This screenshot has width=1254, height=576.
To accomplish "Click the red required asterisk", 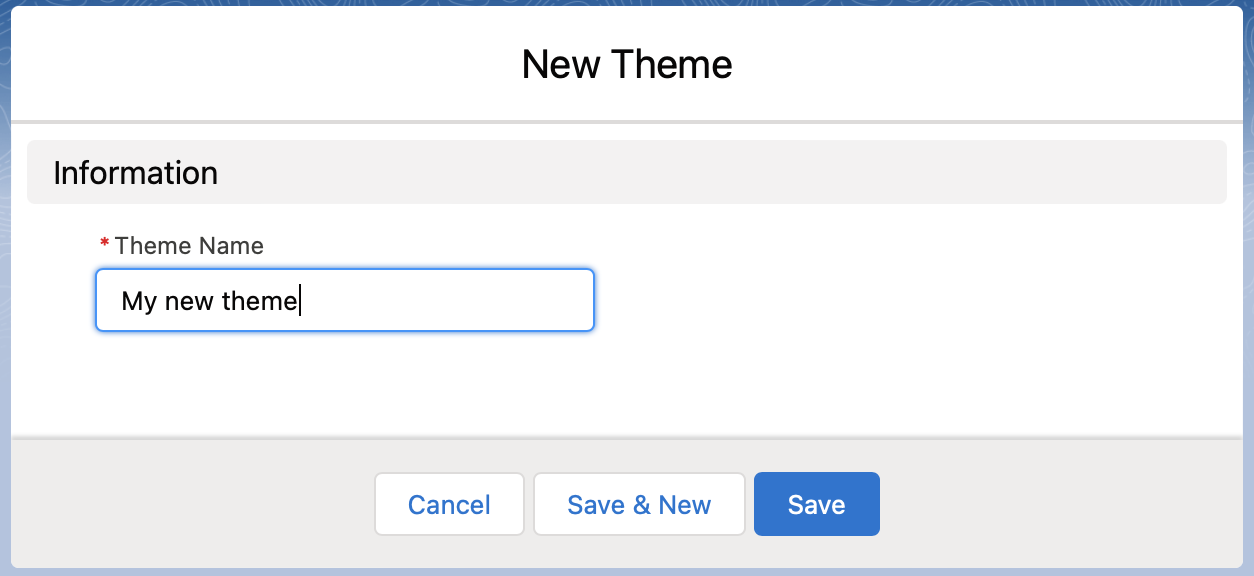I will [x=105, y=246].
